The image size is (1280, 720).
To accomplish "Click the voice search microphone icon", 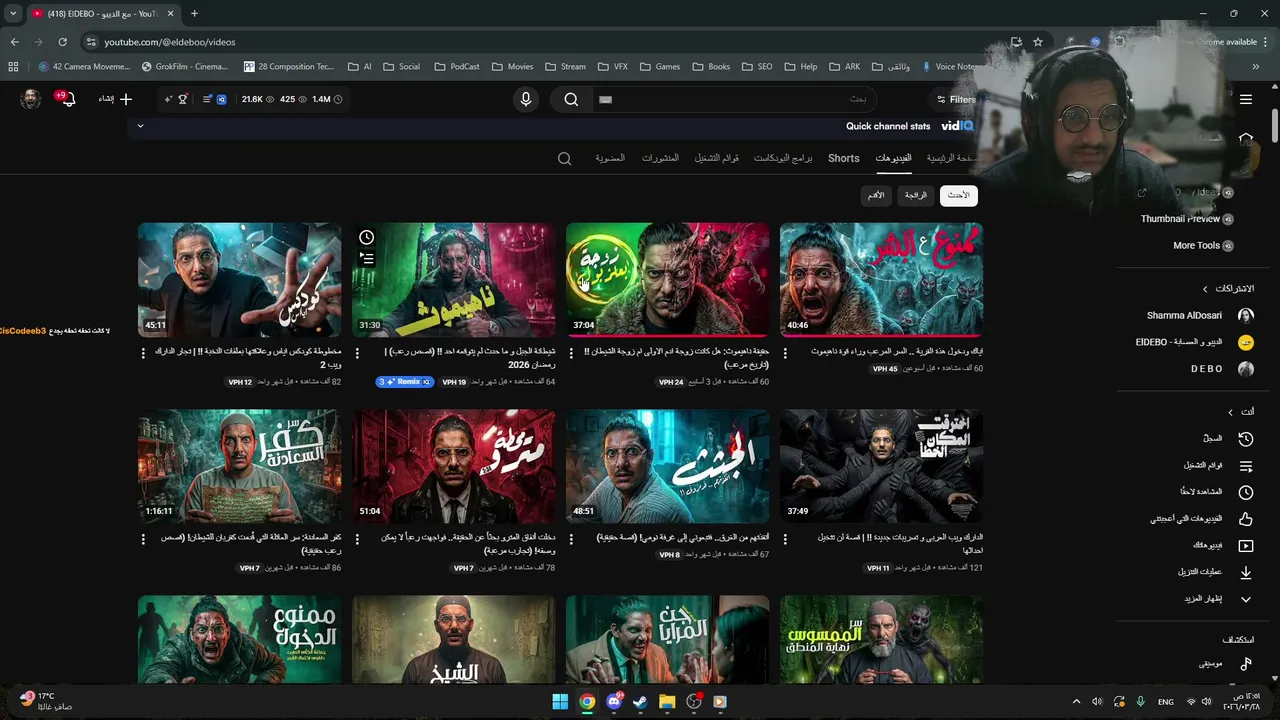I will click(x=526, y=99).
